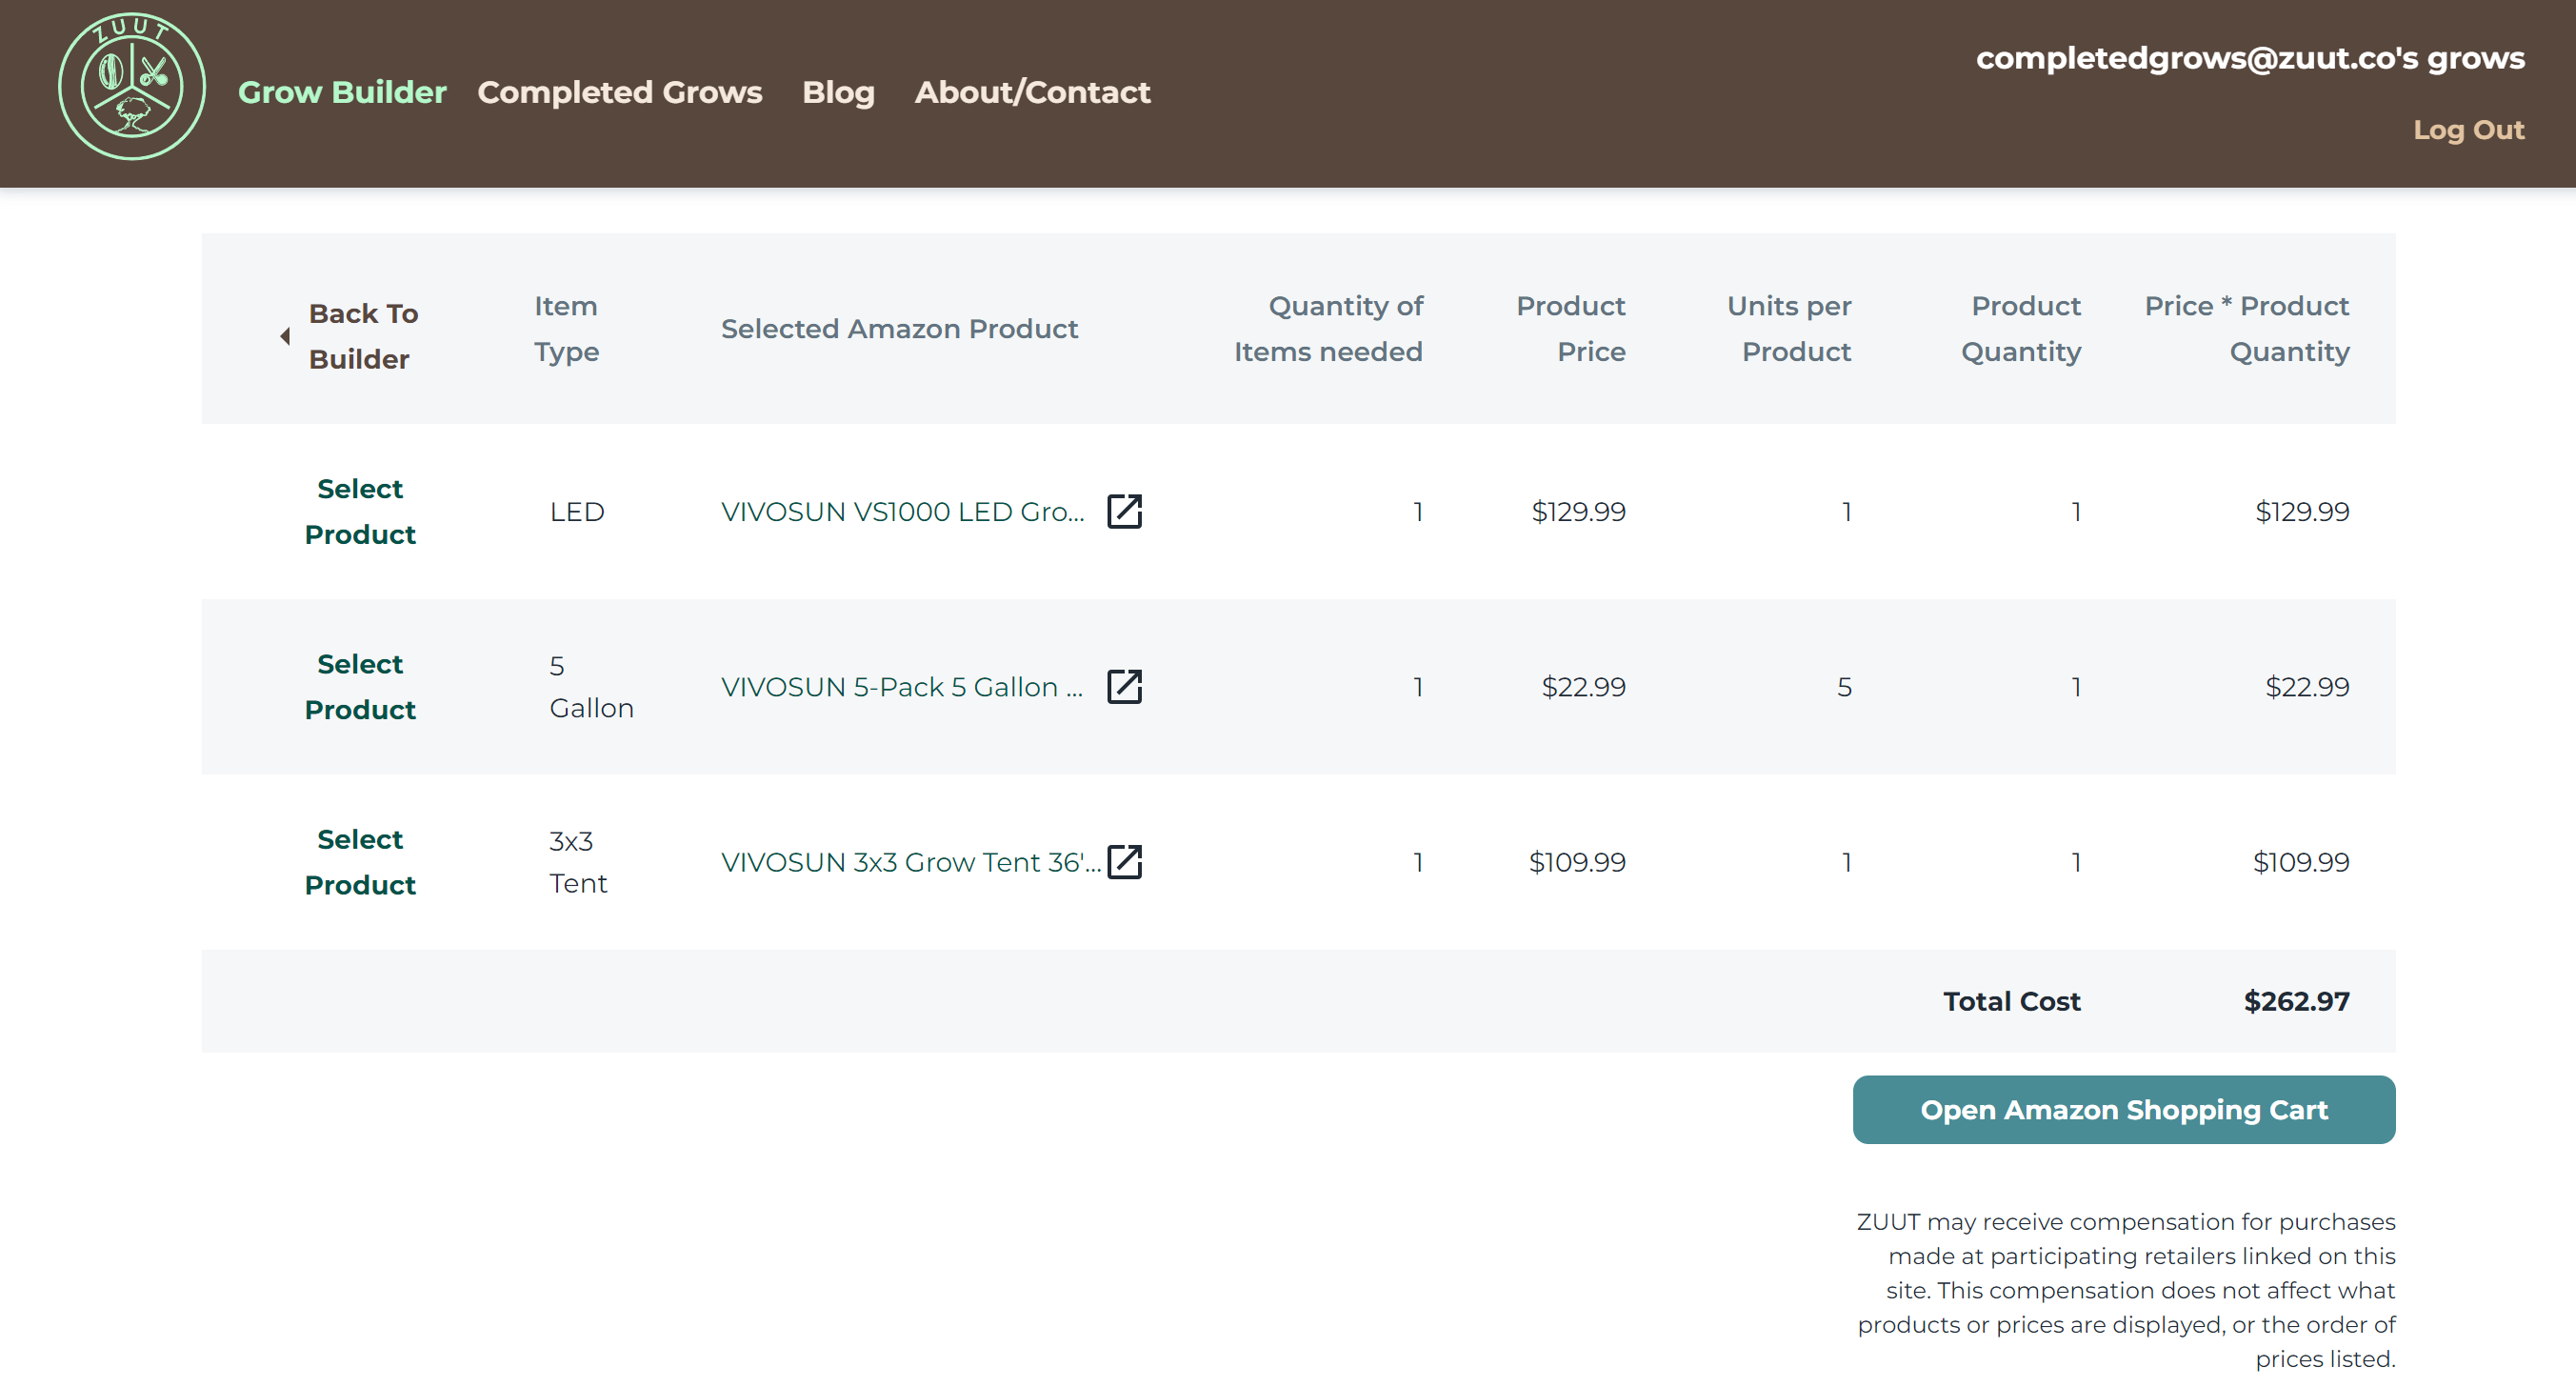Navigate to About/Contact

1032,92
